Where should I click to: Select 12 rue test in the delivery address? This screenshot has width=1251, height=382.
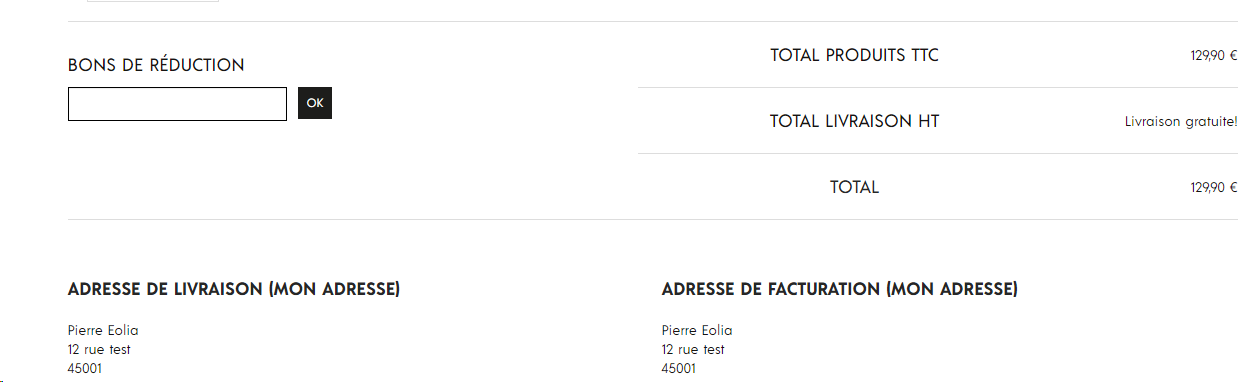pyautogui.click(x=99, y=350)
